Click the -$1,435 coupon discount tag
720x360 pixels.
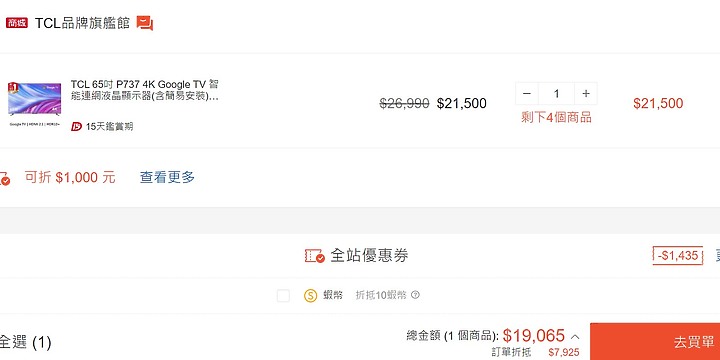click(x=678, y=256)
